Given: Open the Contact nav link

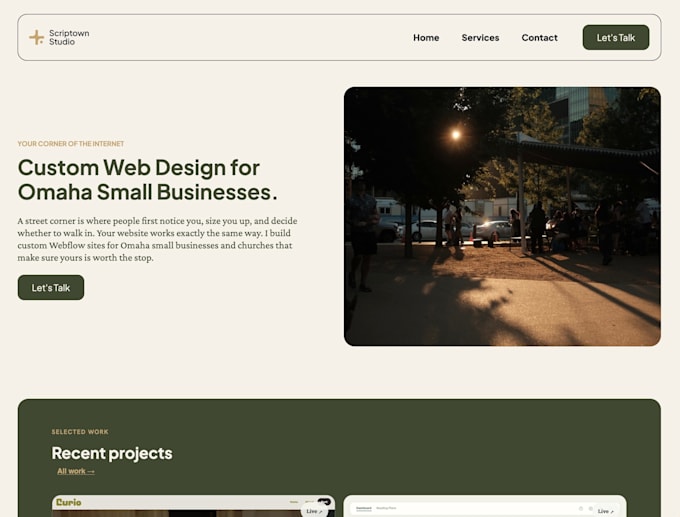Looking at the screenshot, I should [x=539, y=38].
